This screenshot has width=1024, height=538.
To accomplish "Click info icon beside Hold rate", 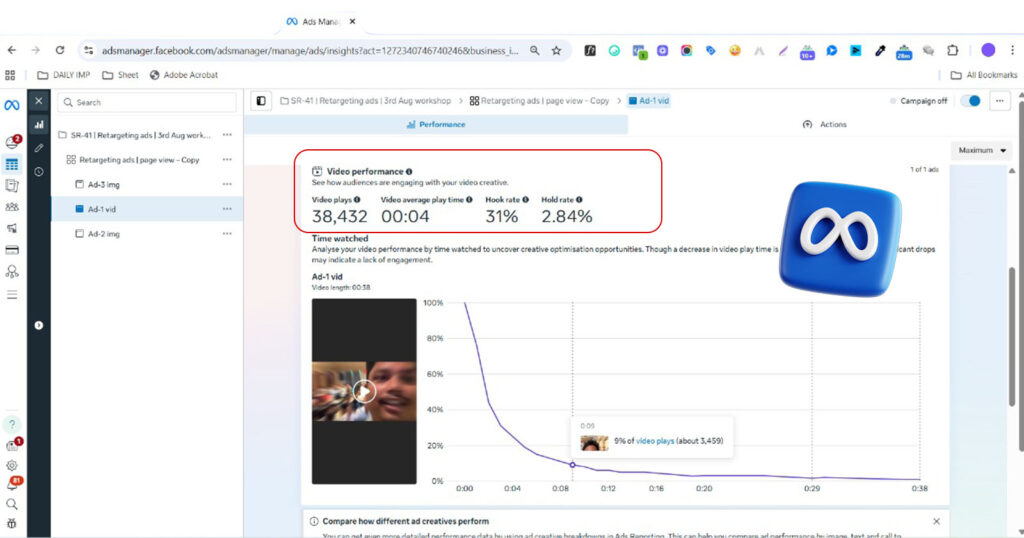I will (579, 200).
